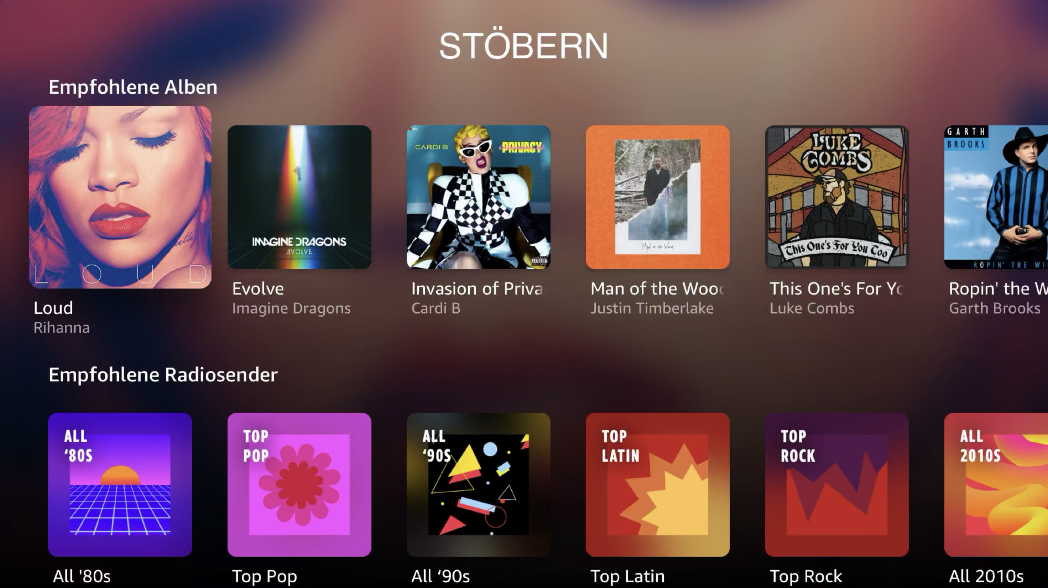The image size is (1048, 588).
Task: Open Luke Combs This One's For You cover
Action: coord(837,197)
